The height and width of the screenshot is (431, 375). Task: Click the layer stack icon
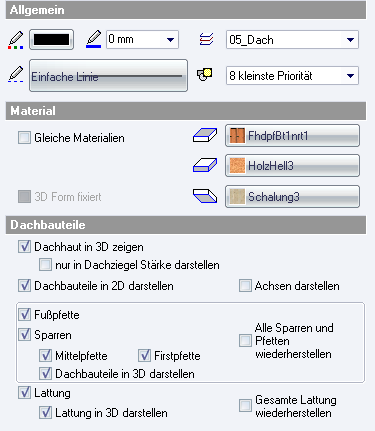click(206, 39)
